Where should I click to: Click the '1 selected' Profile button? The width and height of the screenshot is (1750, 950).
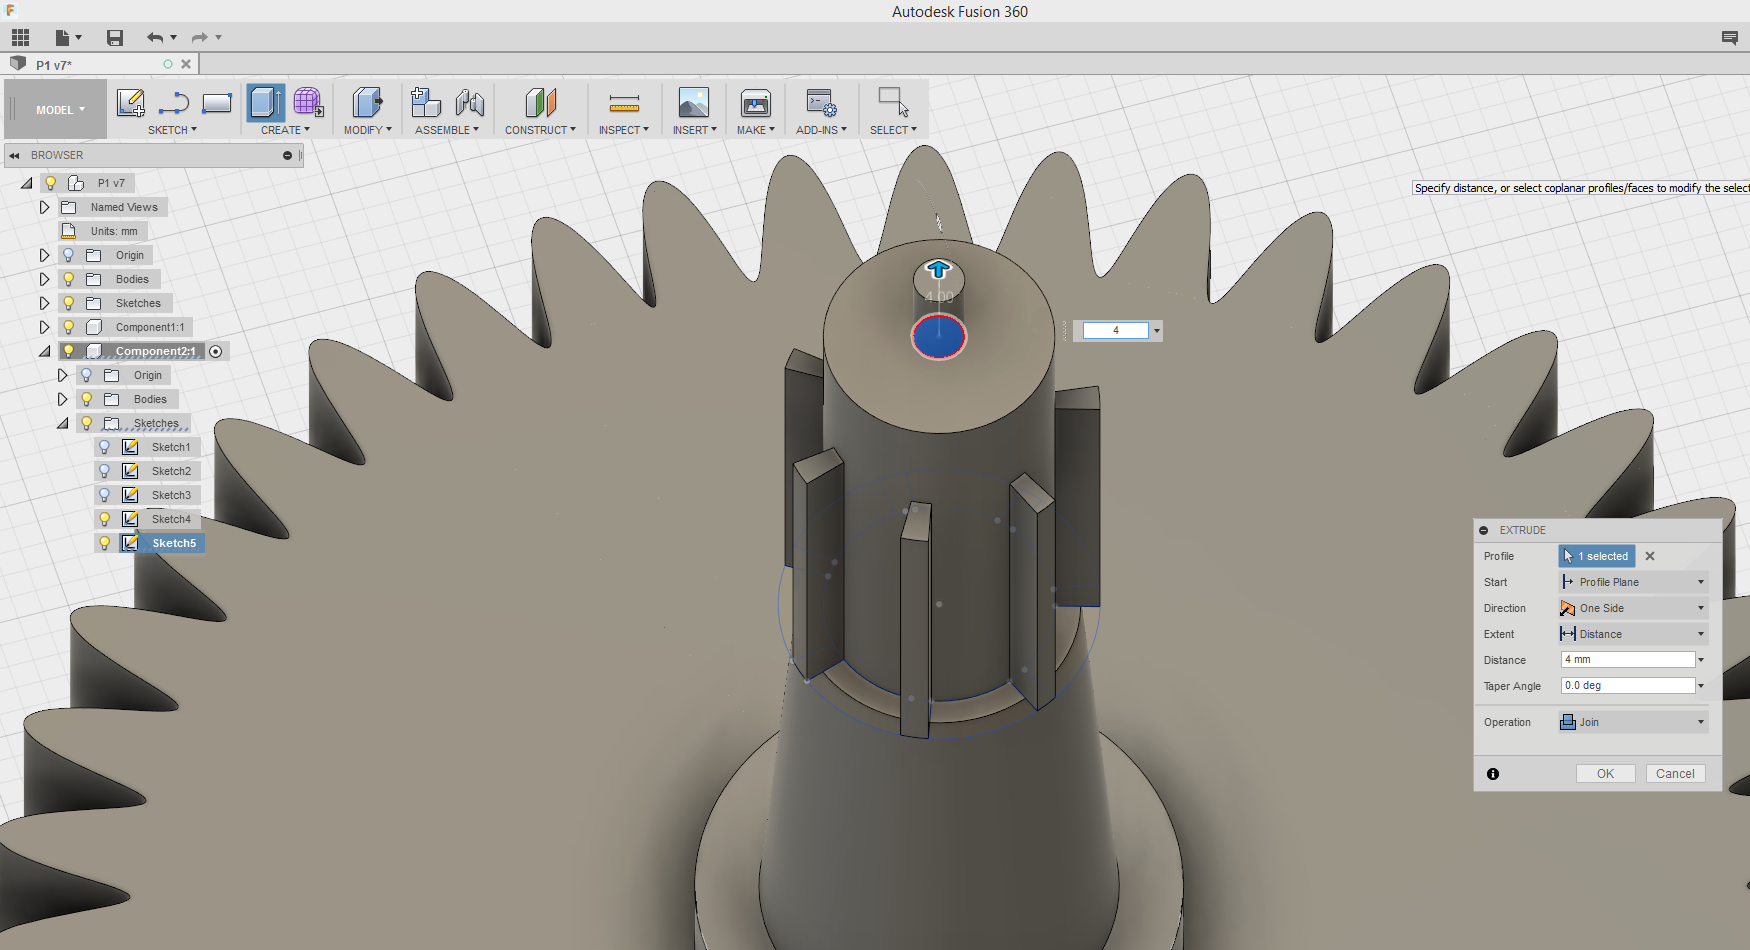point(1597,556)
